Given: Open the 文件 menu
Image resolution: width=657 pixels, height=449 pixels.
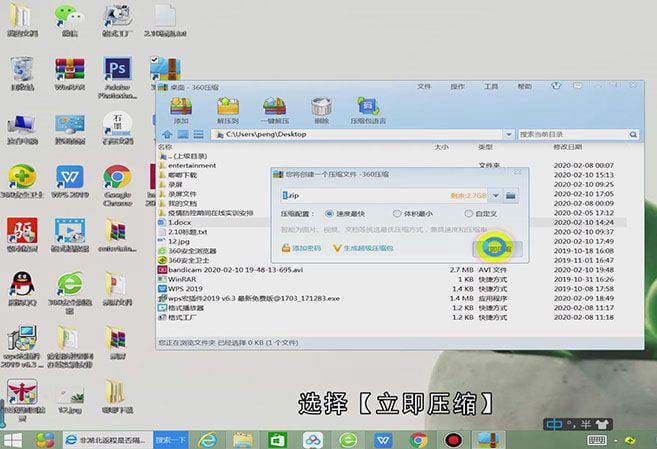Looking at the screenshot, I should coord(424,86).
